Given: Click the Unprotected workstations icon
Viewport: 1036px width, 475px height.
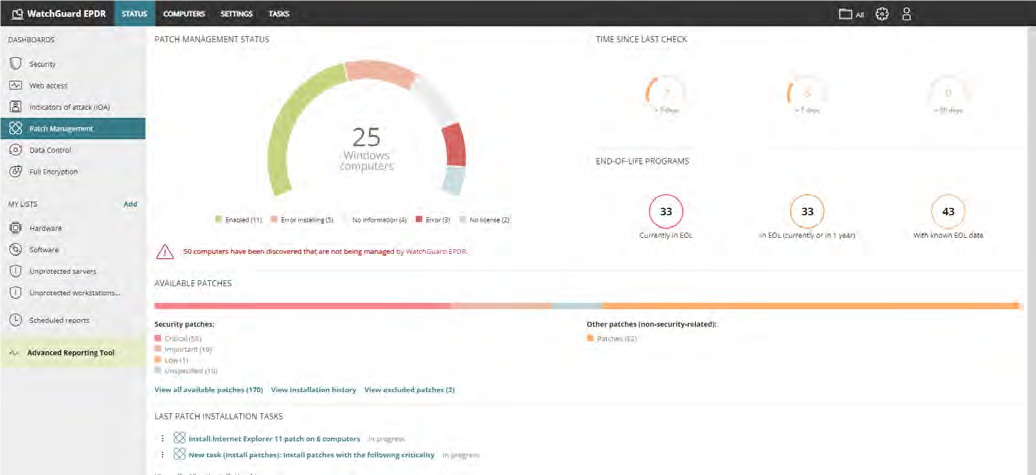Looking at the screenshot, I should 17,293.
